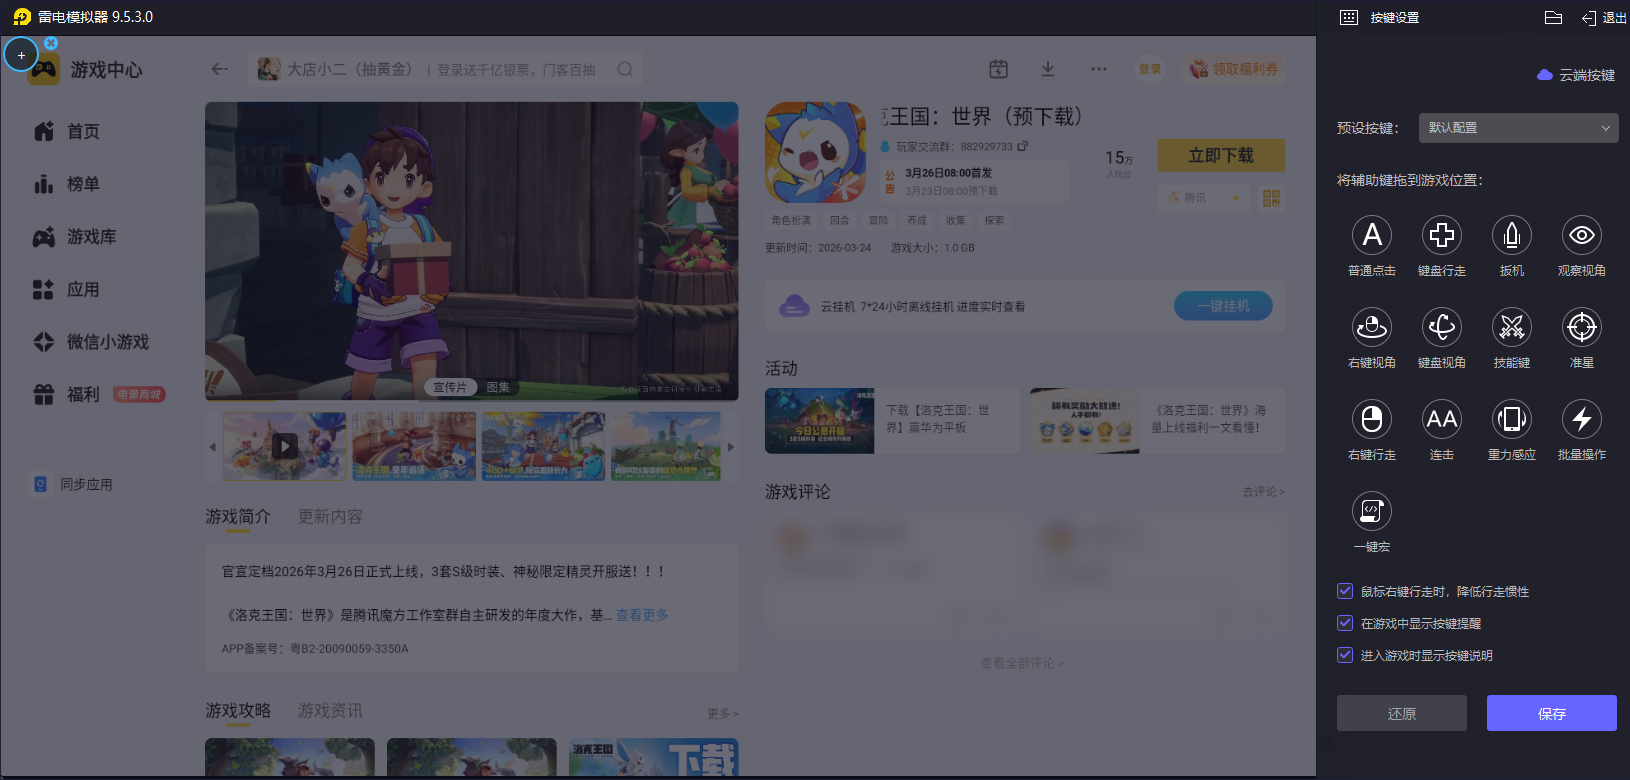Screen dimensions: 1630x780
Task: Toggle 鼠标右键行走时 降低行走惯性 checkbox
Action: [1345, 591]
